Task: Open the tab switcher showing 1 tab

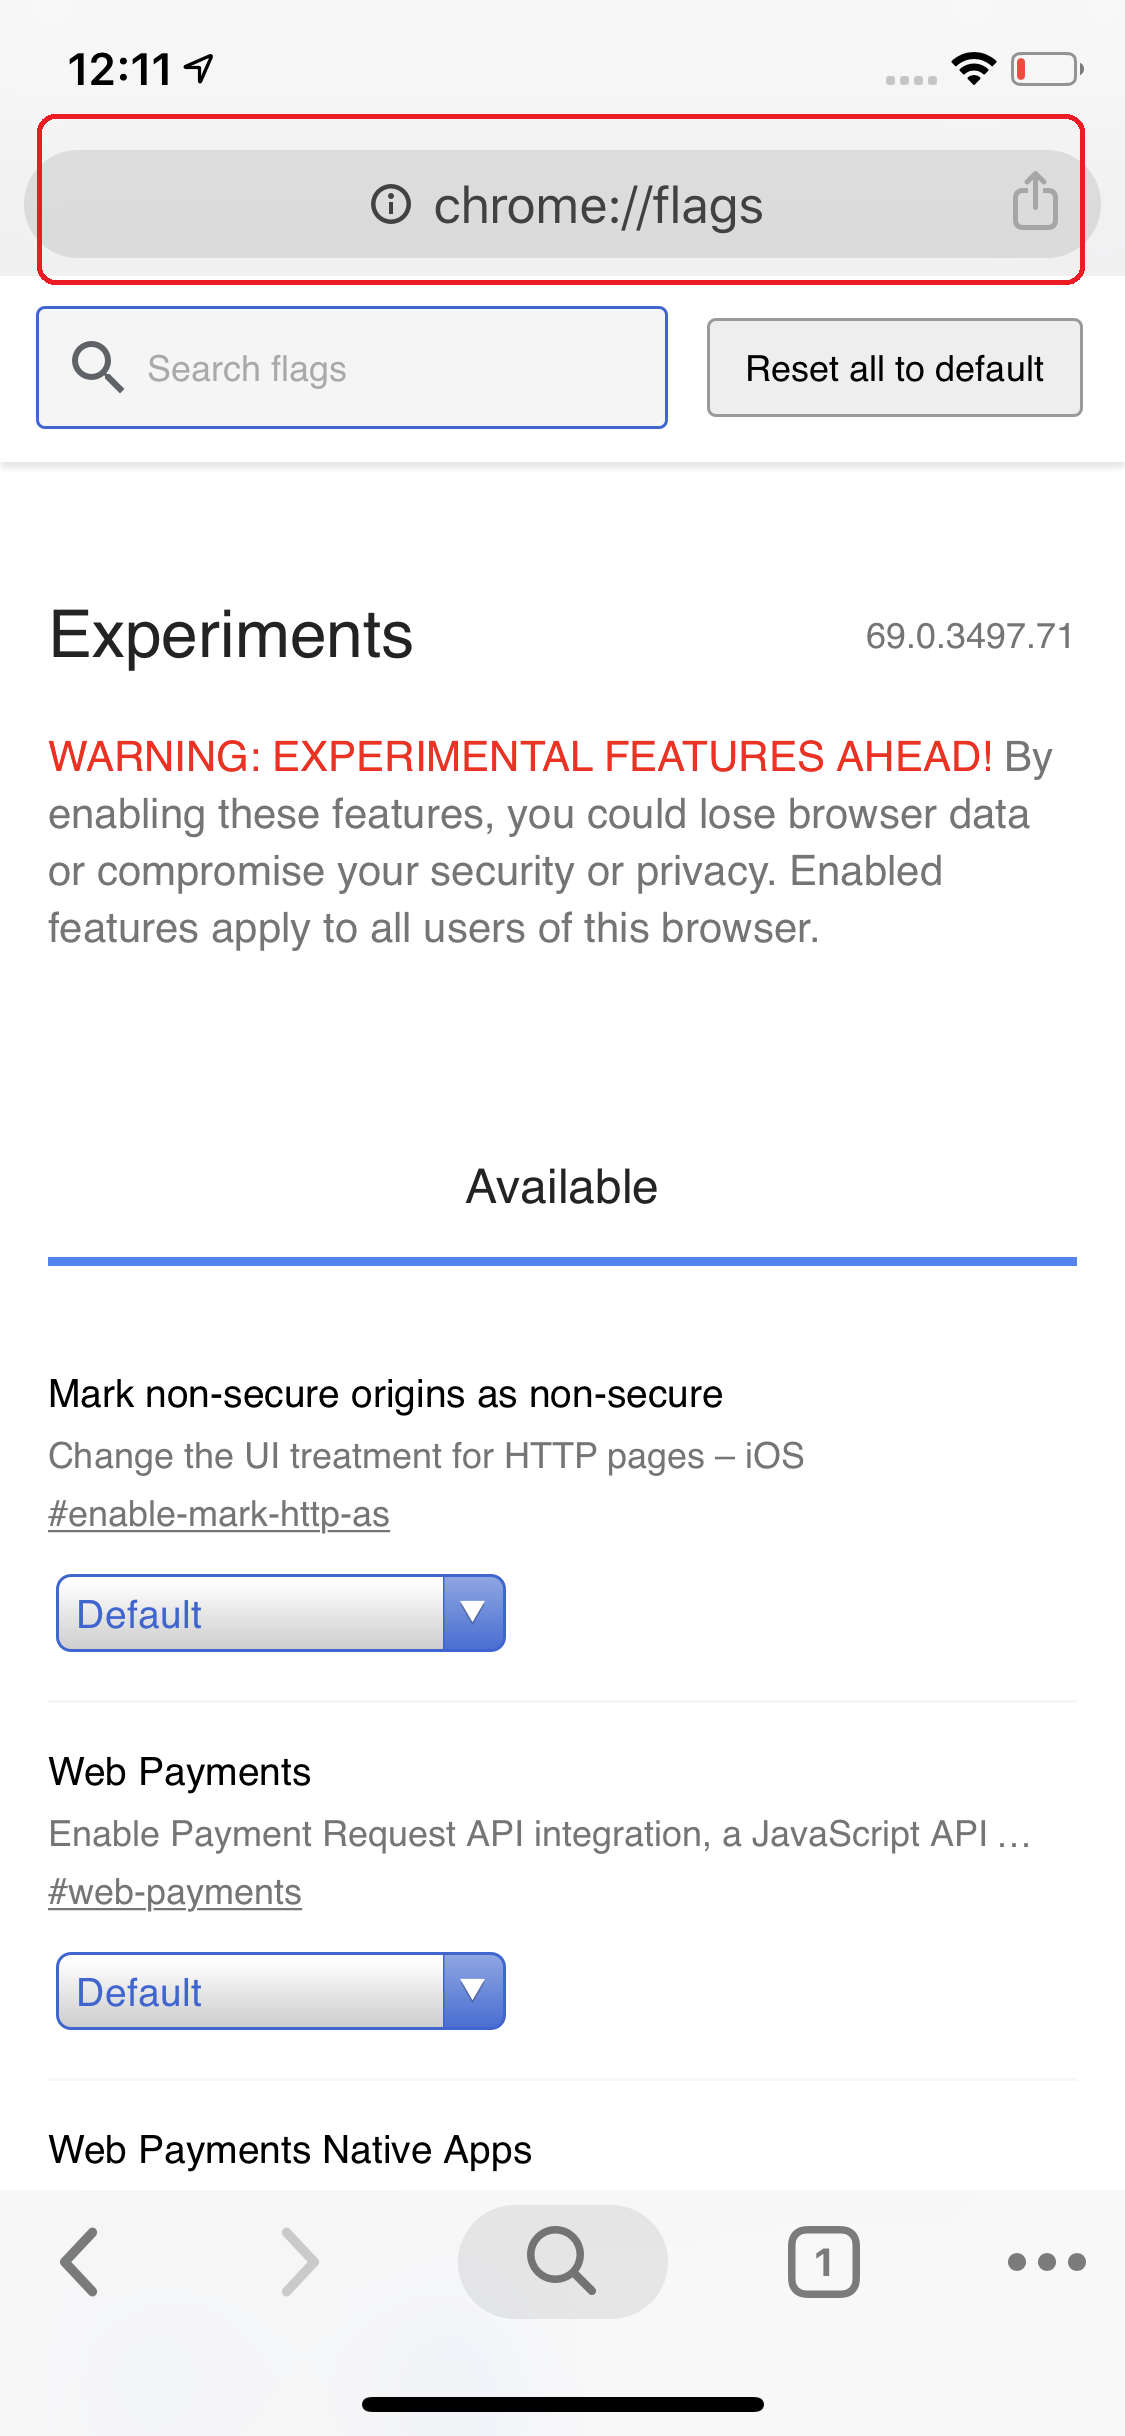Action: [823, 2261]
